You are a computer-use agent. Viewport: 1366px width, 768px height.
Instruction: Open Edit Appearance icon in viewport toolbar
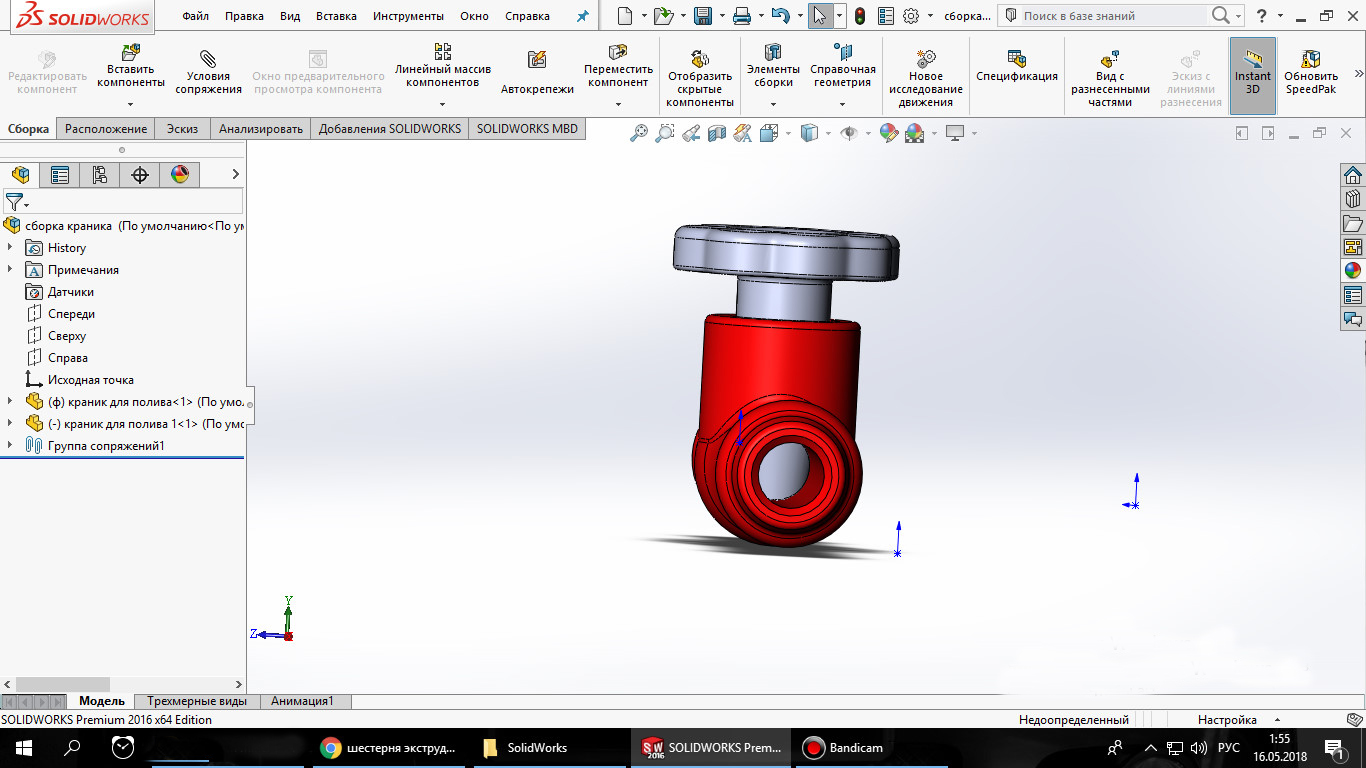pyautogui.click(x=888, y=132)
